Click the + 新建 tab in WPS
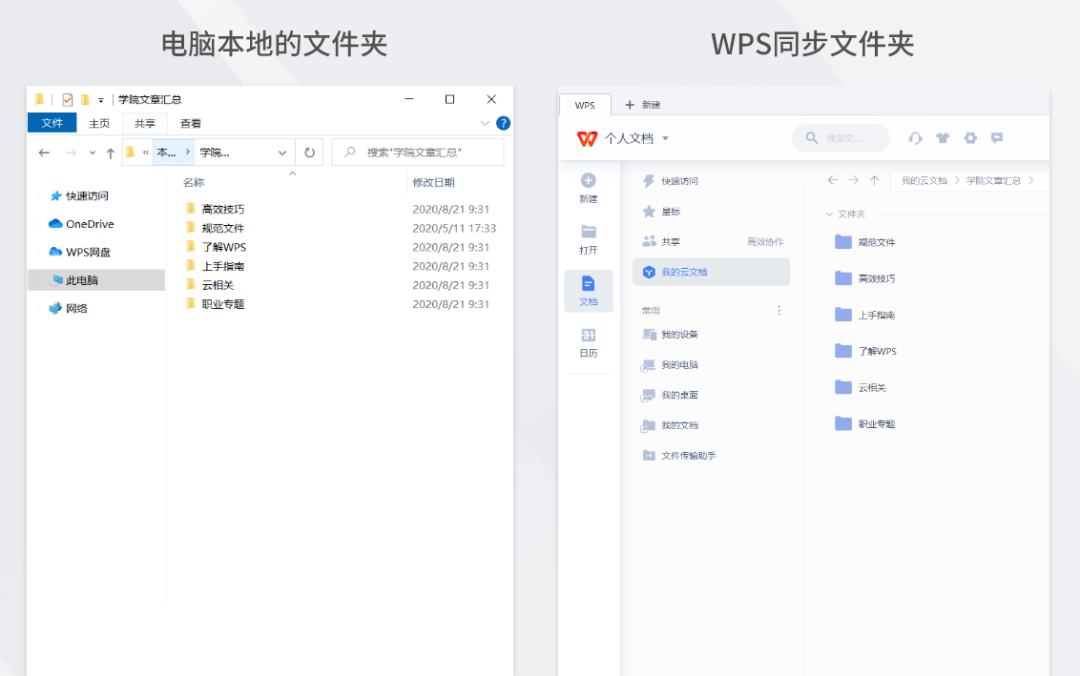This screenshot has height=676, width=1080. pyautogui.click(x=640, y=104)
